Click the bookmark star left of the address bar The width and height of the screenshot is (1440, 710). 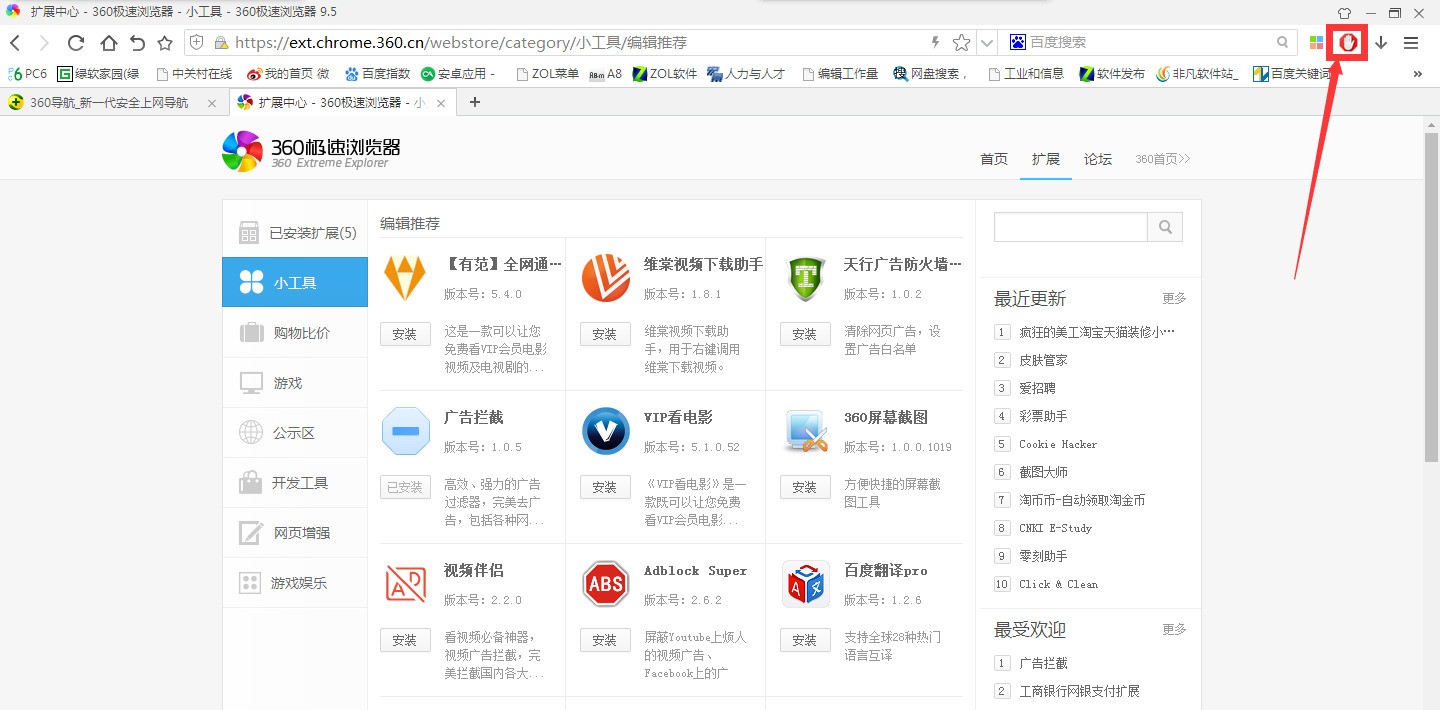click(x=165, y=43)
